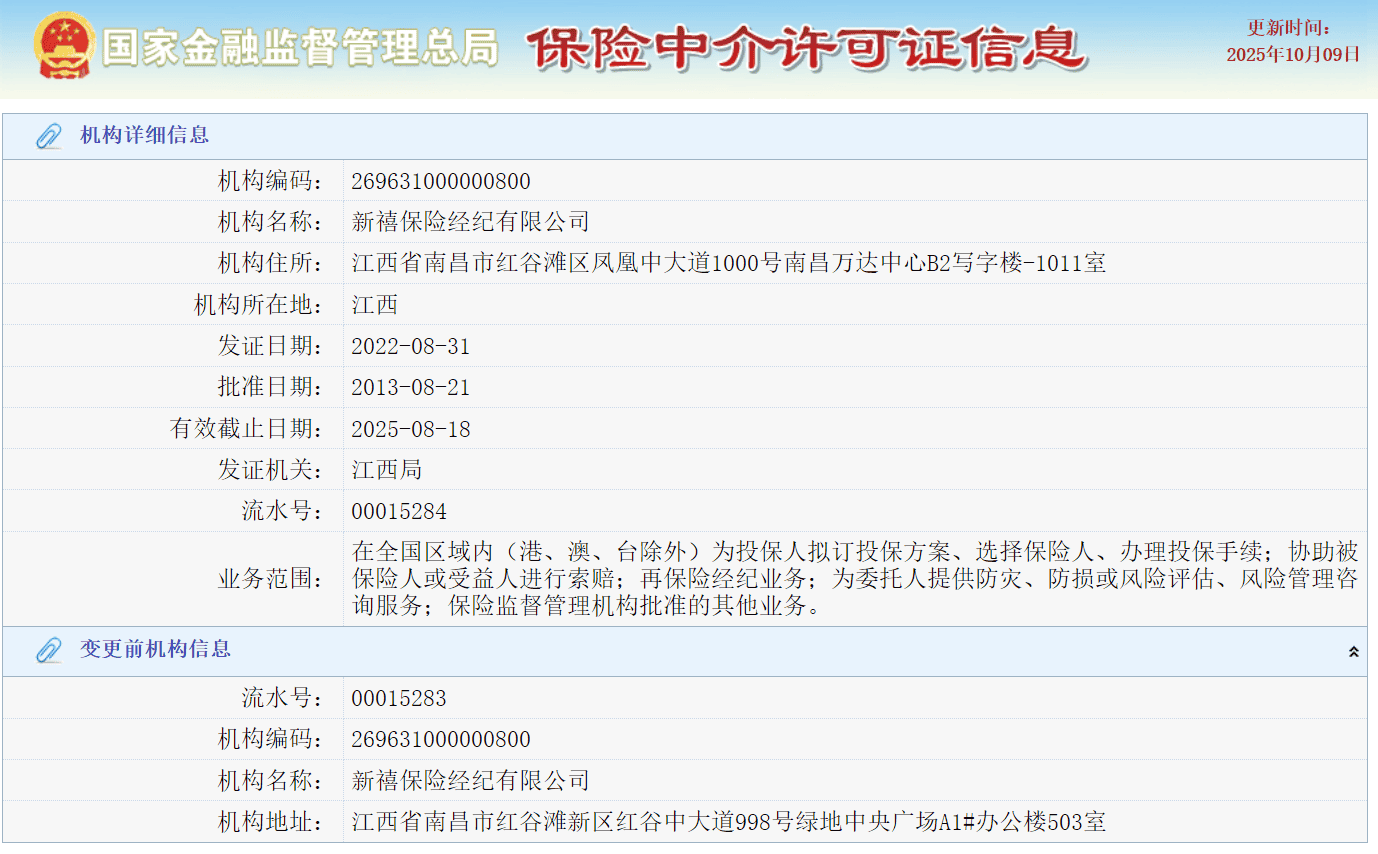Click the old address containing 绿地中央广场
Viewport: 1378px width, 854px height.
(x=728, y=823)
